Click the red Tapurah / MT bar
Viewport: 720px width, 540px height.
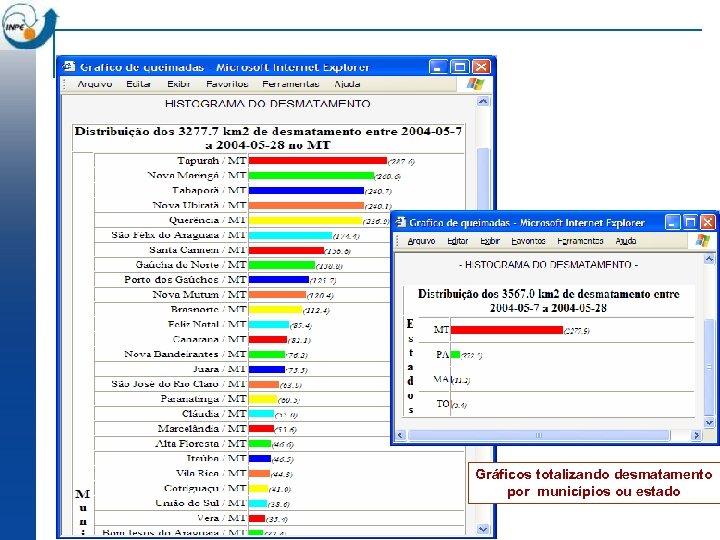pyautogui.click(x=318, y=161)
